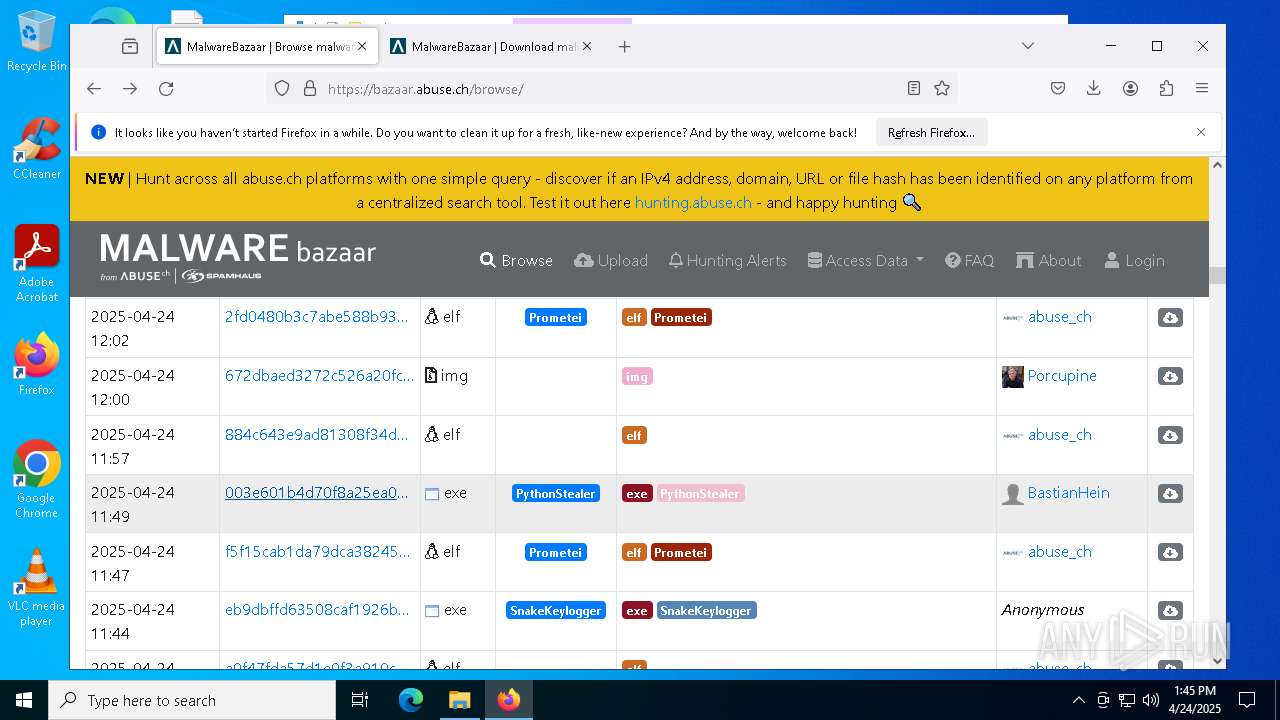Close the Download malware tab
This screenshot has width=1280, height=720.
point(587,46)
